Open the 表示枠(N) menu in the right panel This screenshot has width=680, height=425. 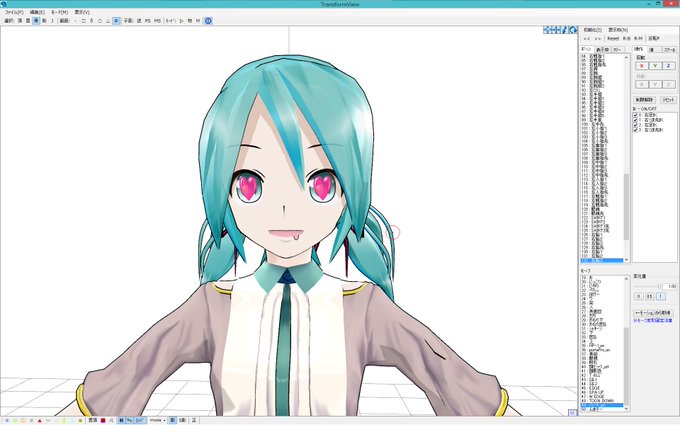tap(618, 30)
